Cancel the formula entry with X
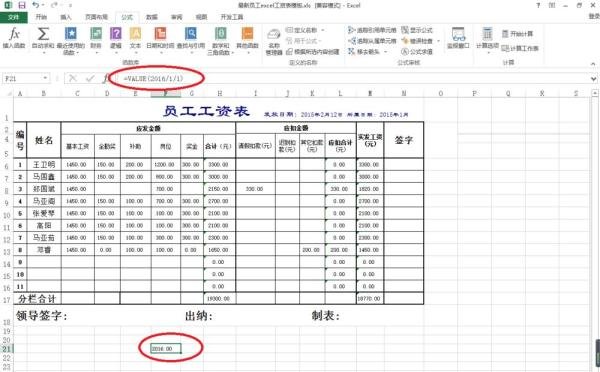The width and height of the screenshot is (600, 372). [x=73, y=78]
